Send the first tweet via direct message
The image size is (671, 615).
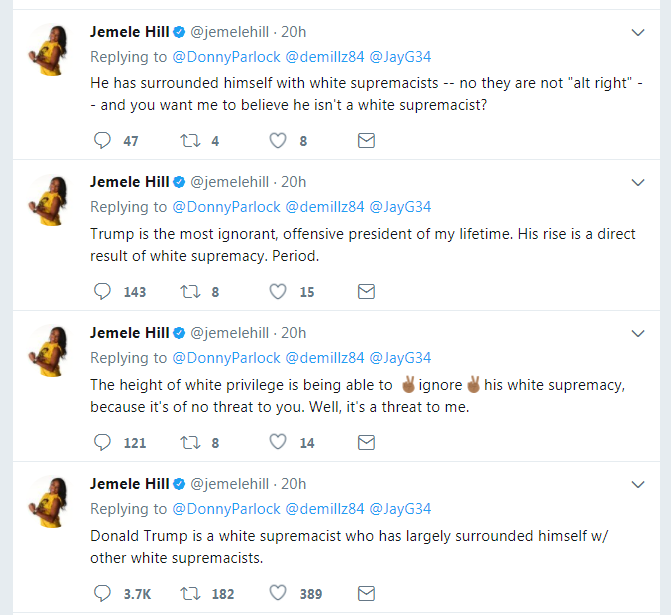click(x=366, y=141)
